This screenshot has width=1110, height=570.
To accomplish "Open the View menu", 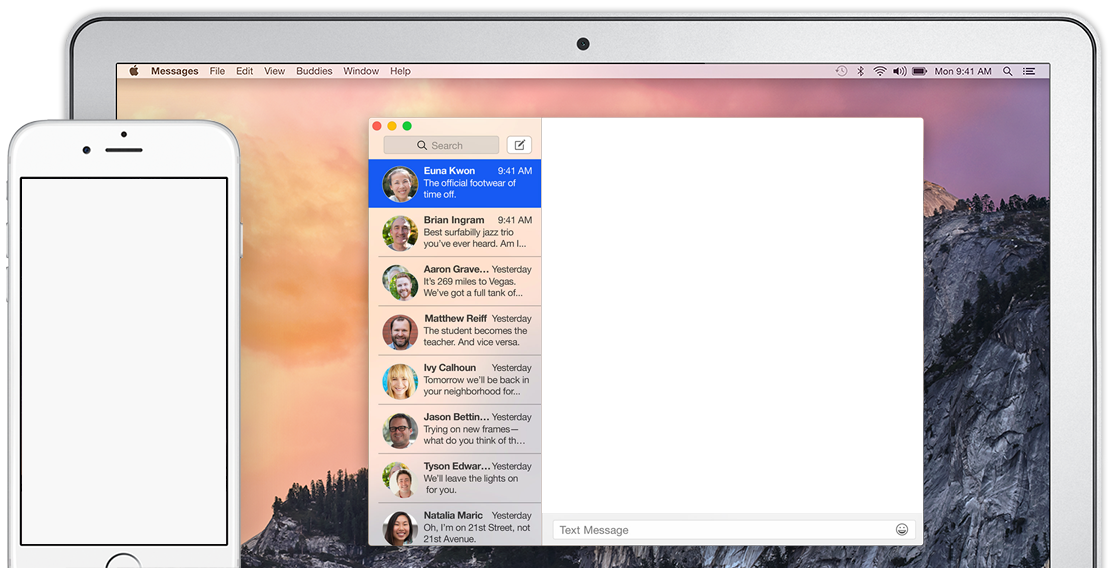I will pos(275,71).
